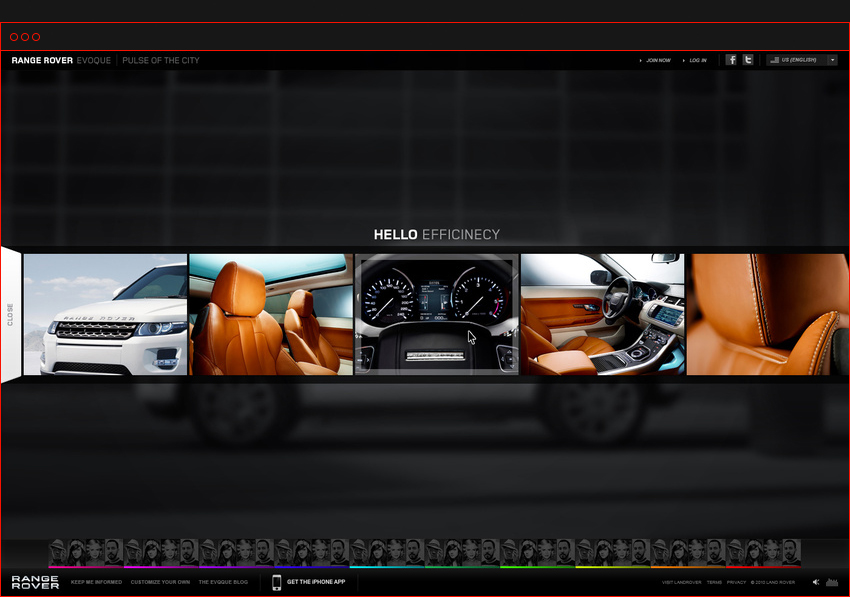View the tan leather seats sunroof photo
The image size is (850, 597).
(270, 315)
